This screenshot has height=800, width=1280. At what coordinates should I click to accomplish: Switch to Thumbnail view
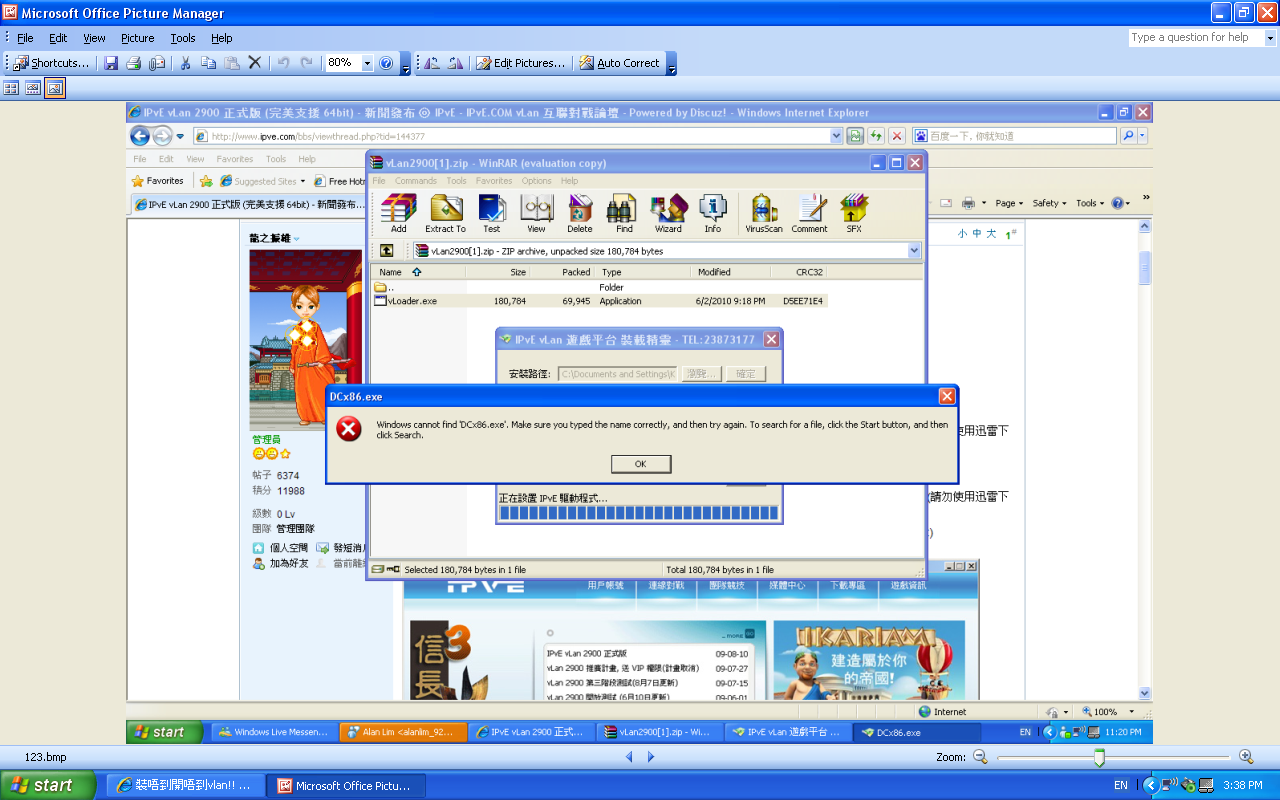tap(12, 88)
